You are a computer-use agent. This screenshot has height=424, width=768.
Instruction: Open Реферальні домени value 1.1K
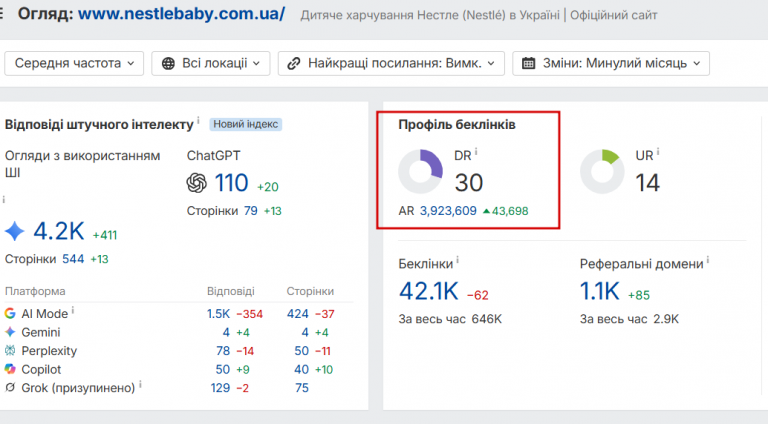coord(600,291)
